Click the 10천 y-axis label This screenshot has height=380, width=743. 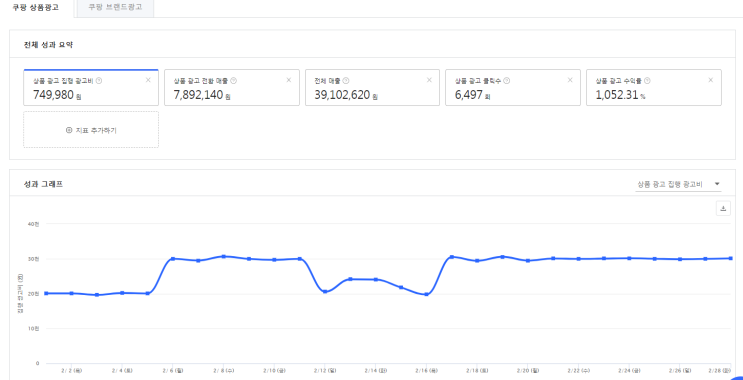(34, 328)
